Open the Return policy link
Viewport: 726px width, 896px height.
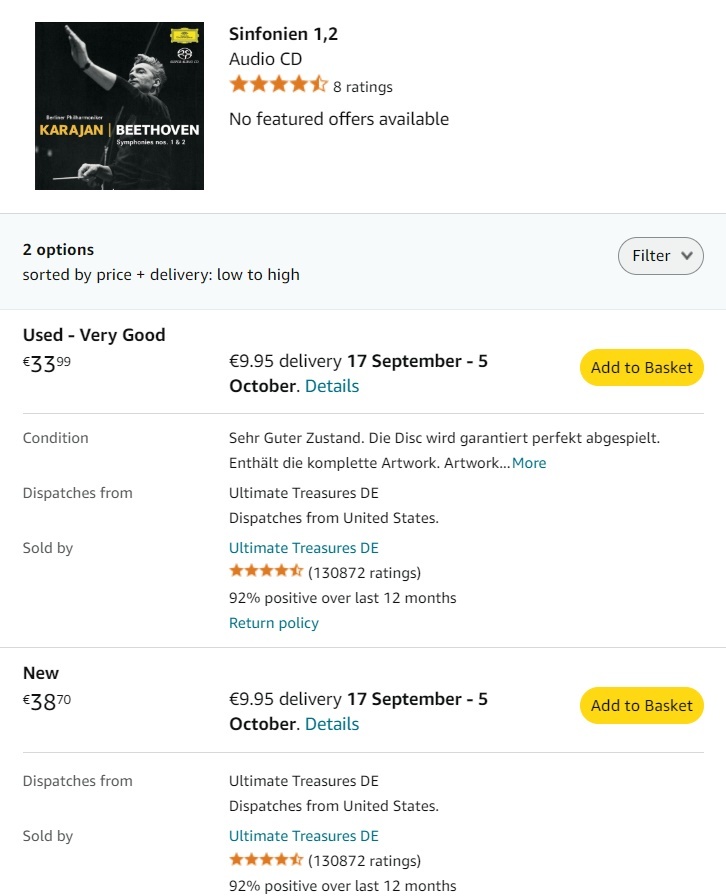point(274,623)
